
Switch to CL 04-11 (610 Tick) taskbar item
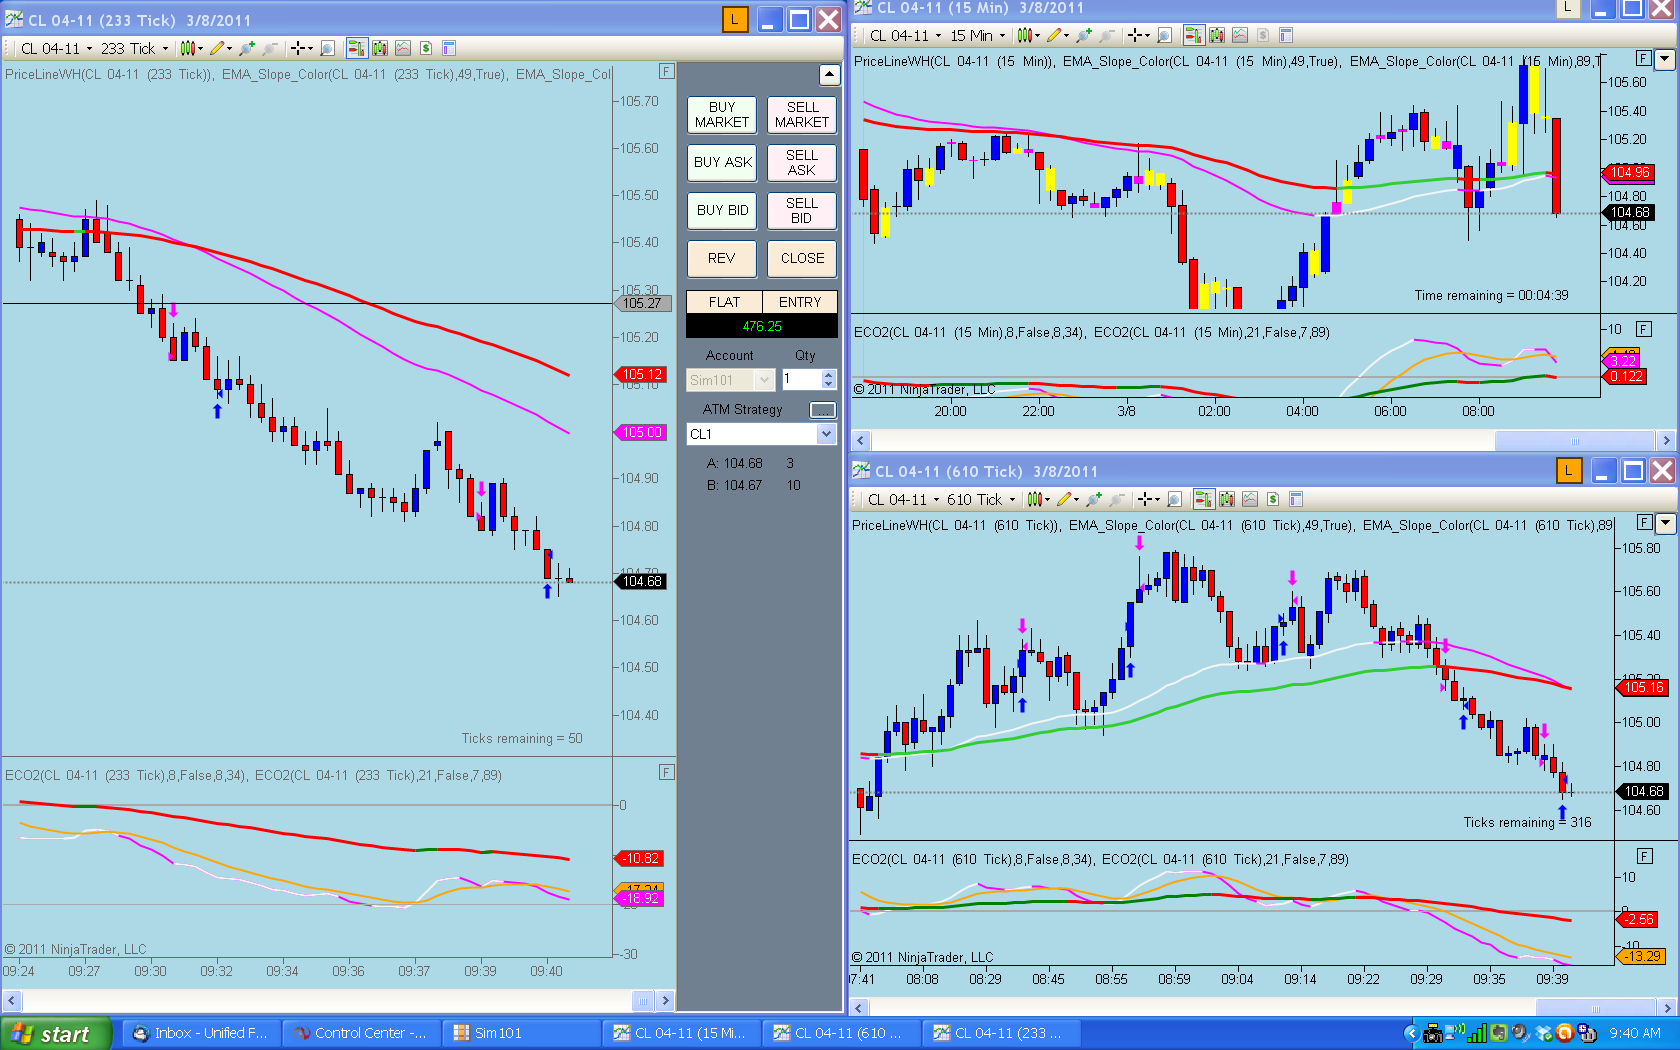[x=840, y=1034]
